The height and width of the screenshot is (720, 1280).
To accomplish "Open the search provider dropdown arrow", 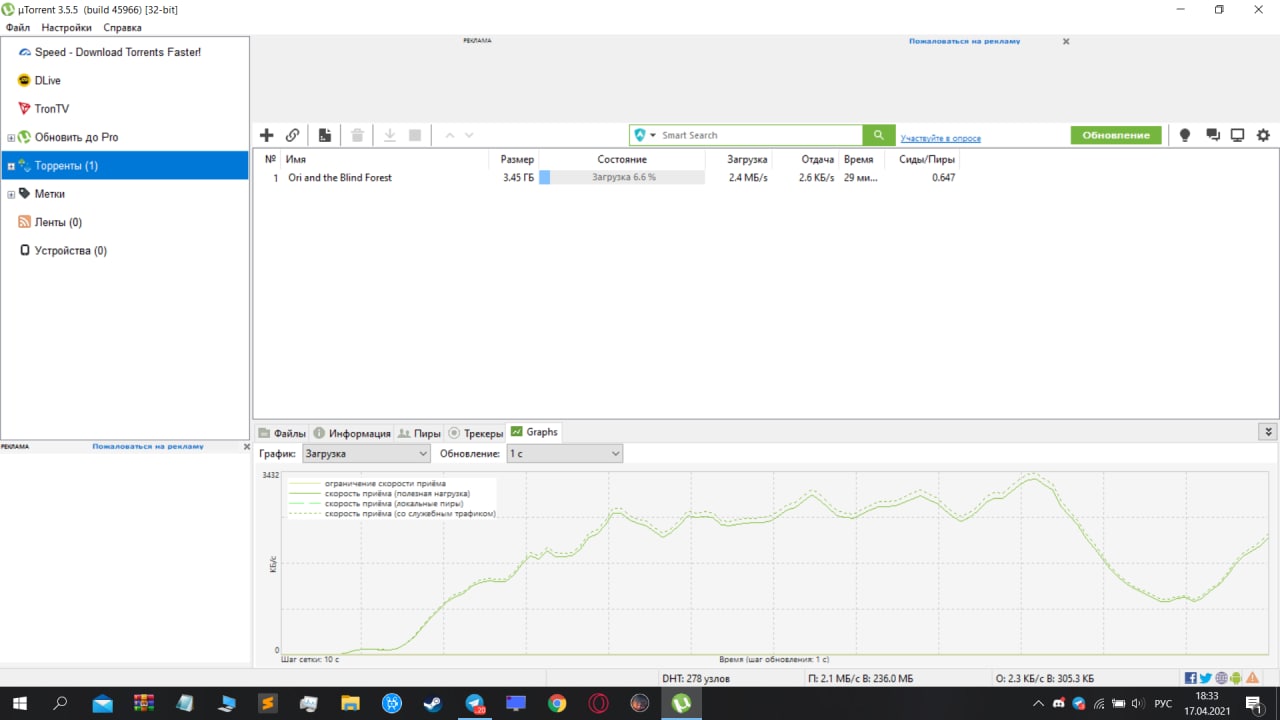I will pyautogui.click(x=653, y=135).
